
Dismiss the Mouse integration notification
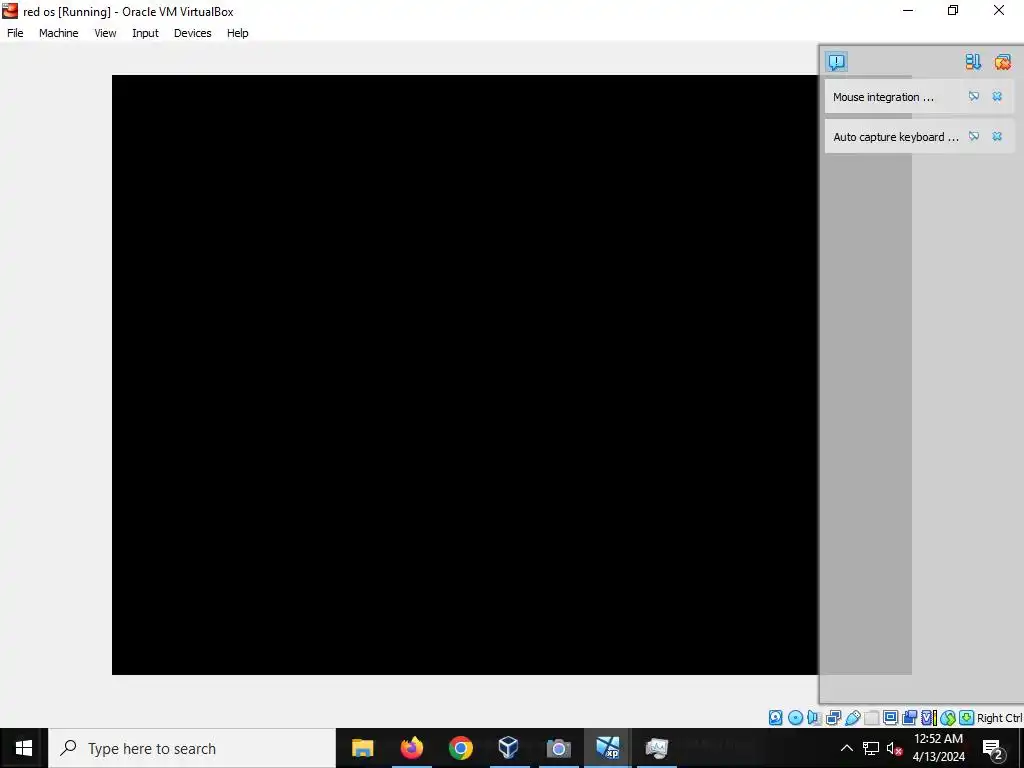997,97
